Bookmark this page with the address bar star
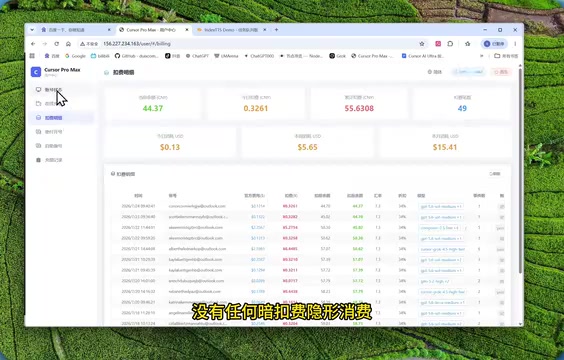Image resolution: width=564 pixels, height=360 pixels. (422, 44)
